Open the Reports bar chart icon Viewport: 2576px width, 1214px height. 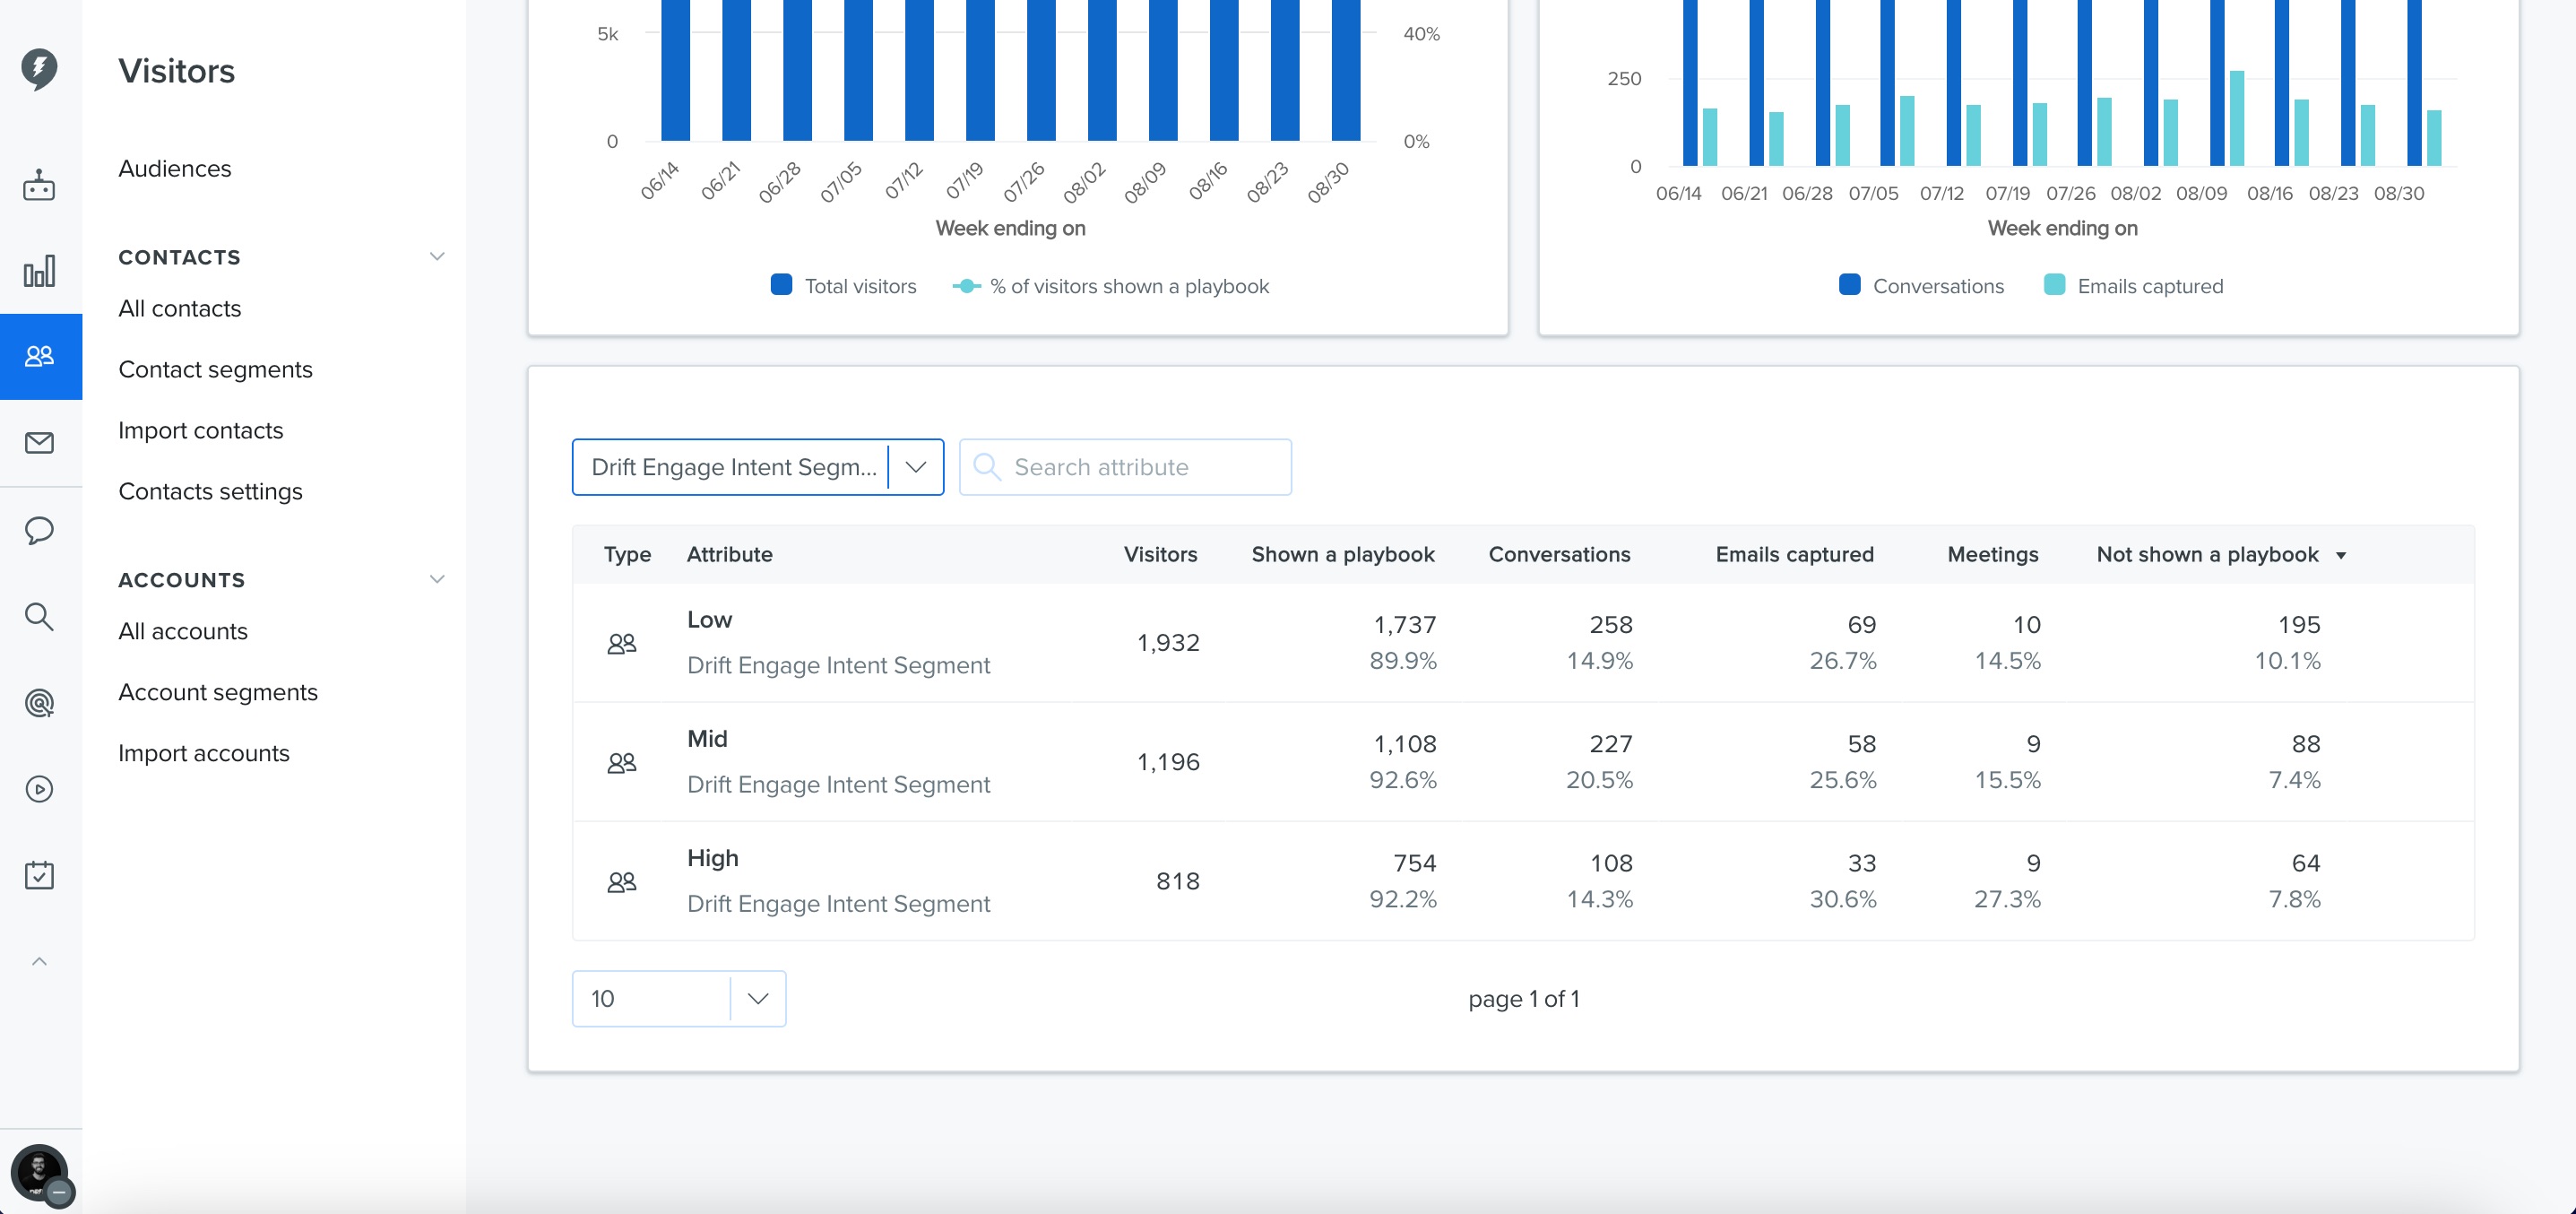click(x=39, y=271)
